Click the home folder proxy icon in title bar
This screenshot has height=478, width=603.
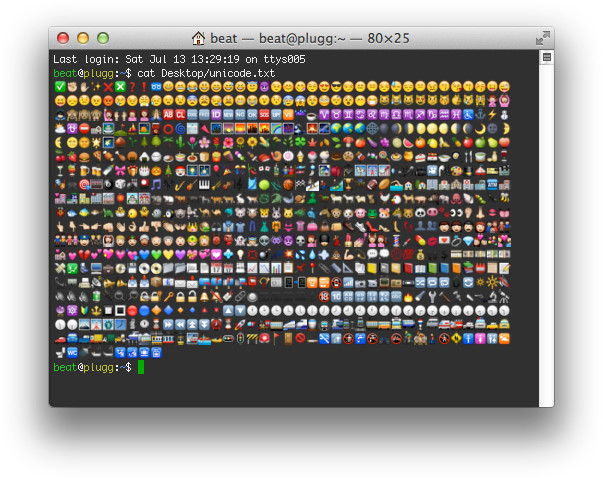198,38
